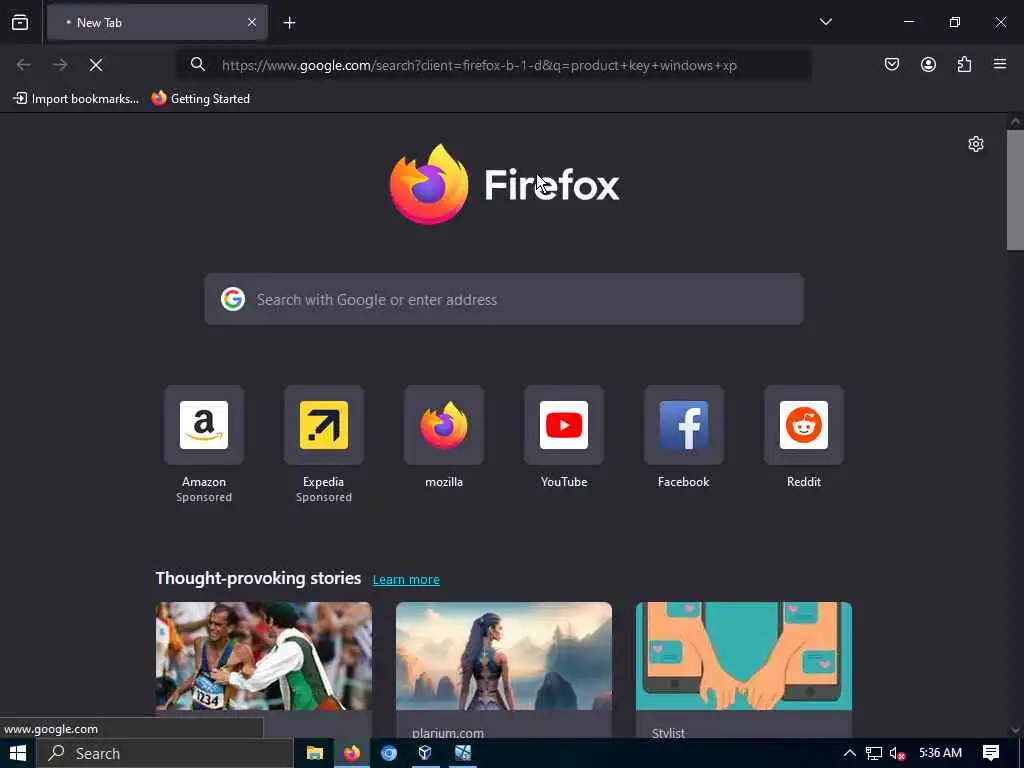Go back with the back arrow
The height and width of the screenshot is (768, 1024).
click(24, 65)
